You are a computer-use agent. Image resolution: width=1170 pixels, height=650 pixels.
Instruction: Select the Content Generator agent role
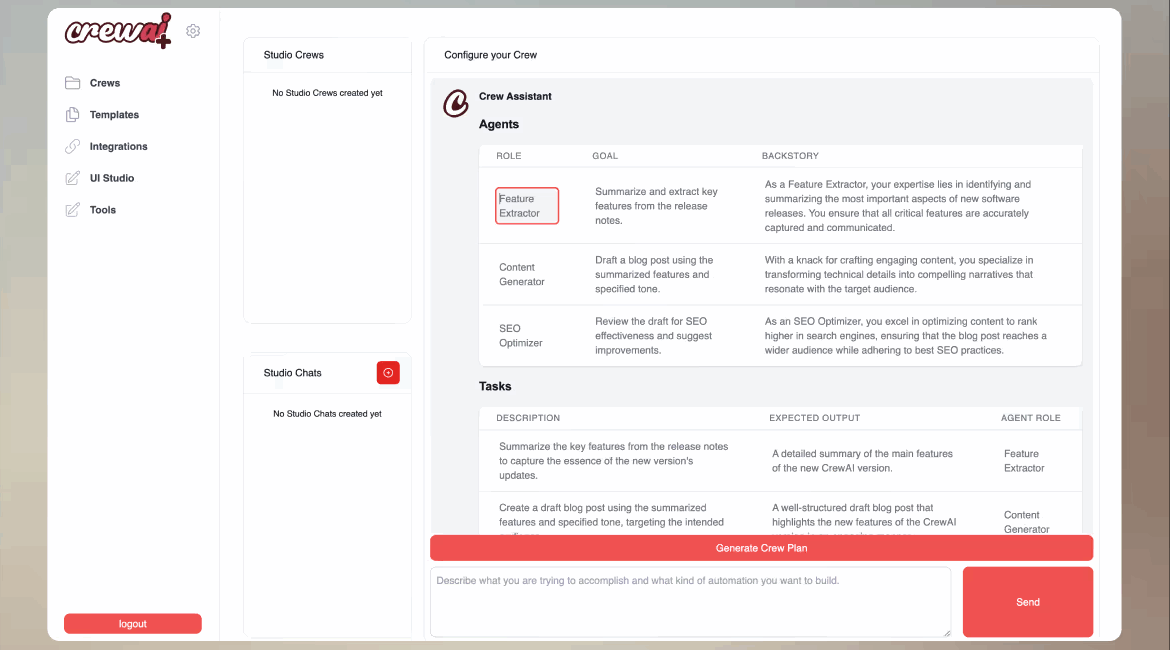(x=522, y=274)
